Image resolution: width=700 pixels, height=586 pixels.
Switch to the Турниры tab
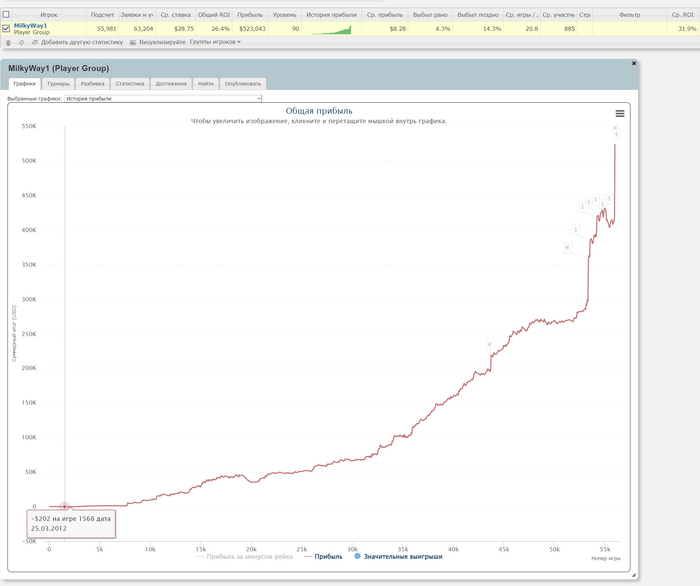(x=58, y=84)
